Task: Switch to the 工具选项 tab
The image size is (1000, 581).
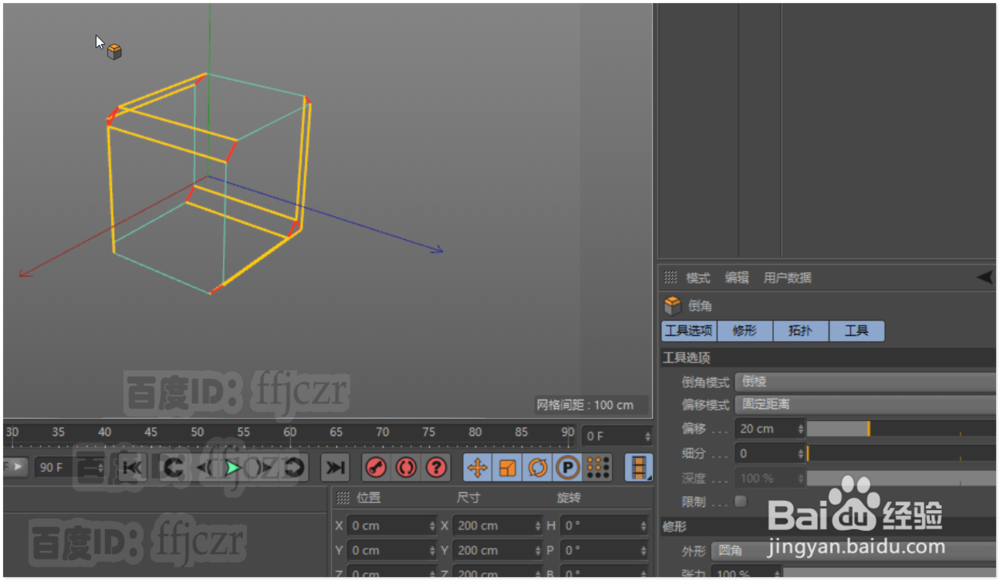Action: tap(689, 330)
